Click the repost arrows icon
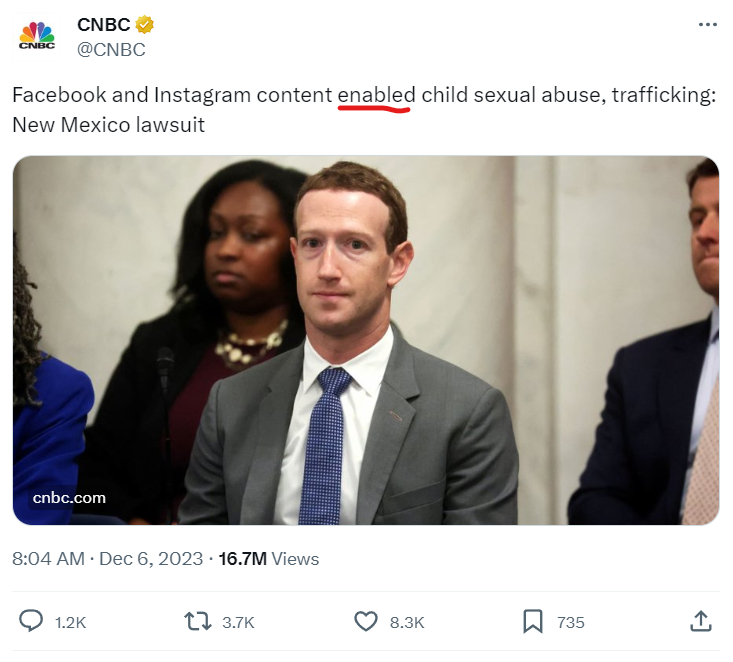The width and height of the screenshot is (733, 662). [x=199, y=621]
